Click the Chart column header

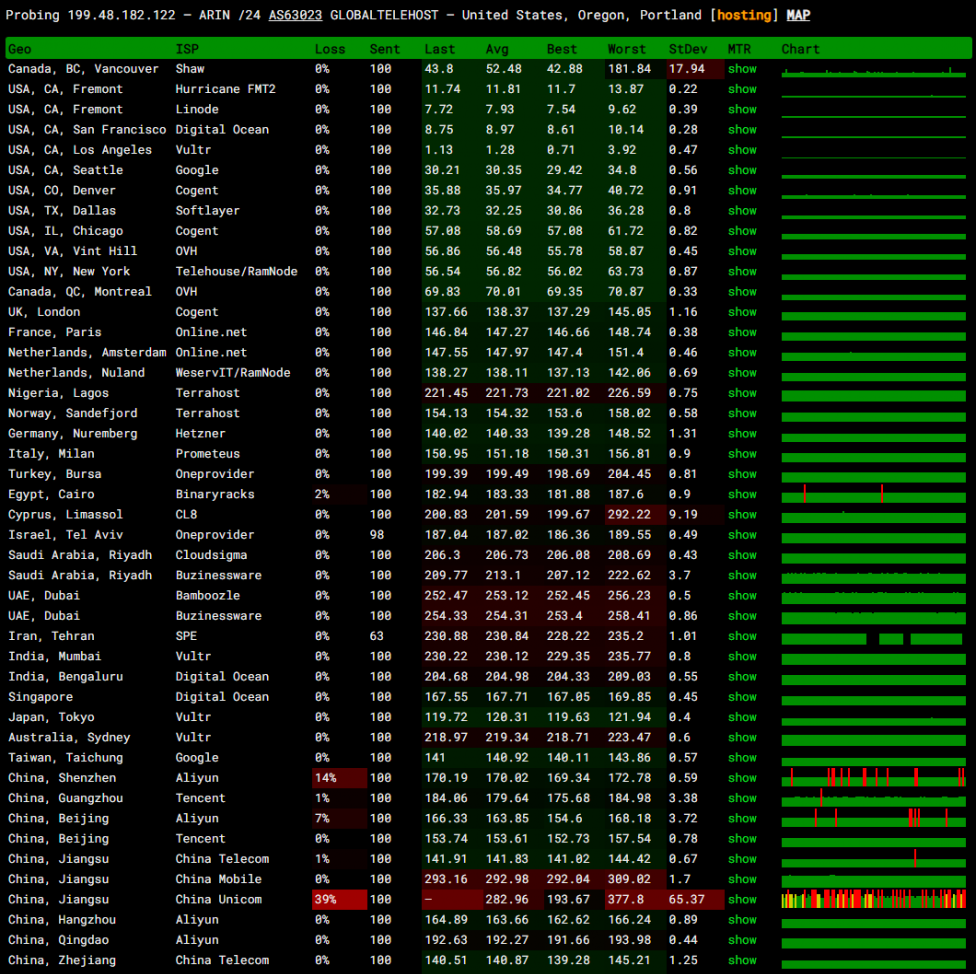[800, 49]
